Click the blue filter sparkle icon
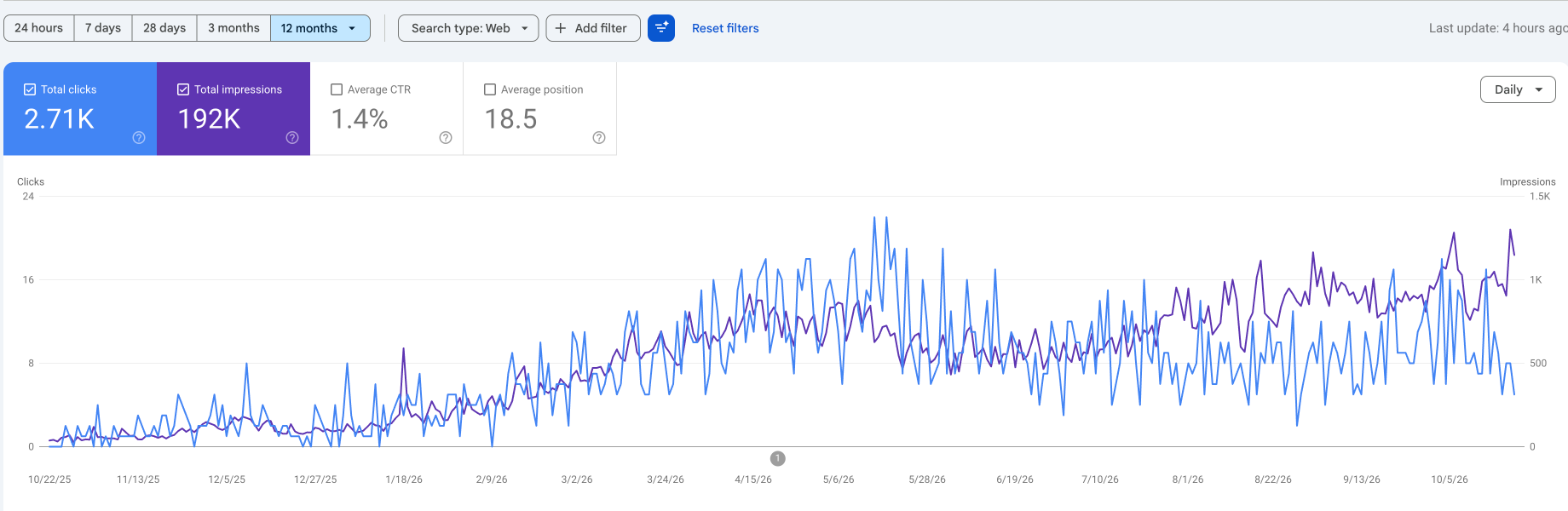 pos(661,28)
